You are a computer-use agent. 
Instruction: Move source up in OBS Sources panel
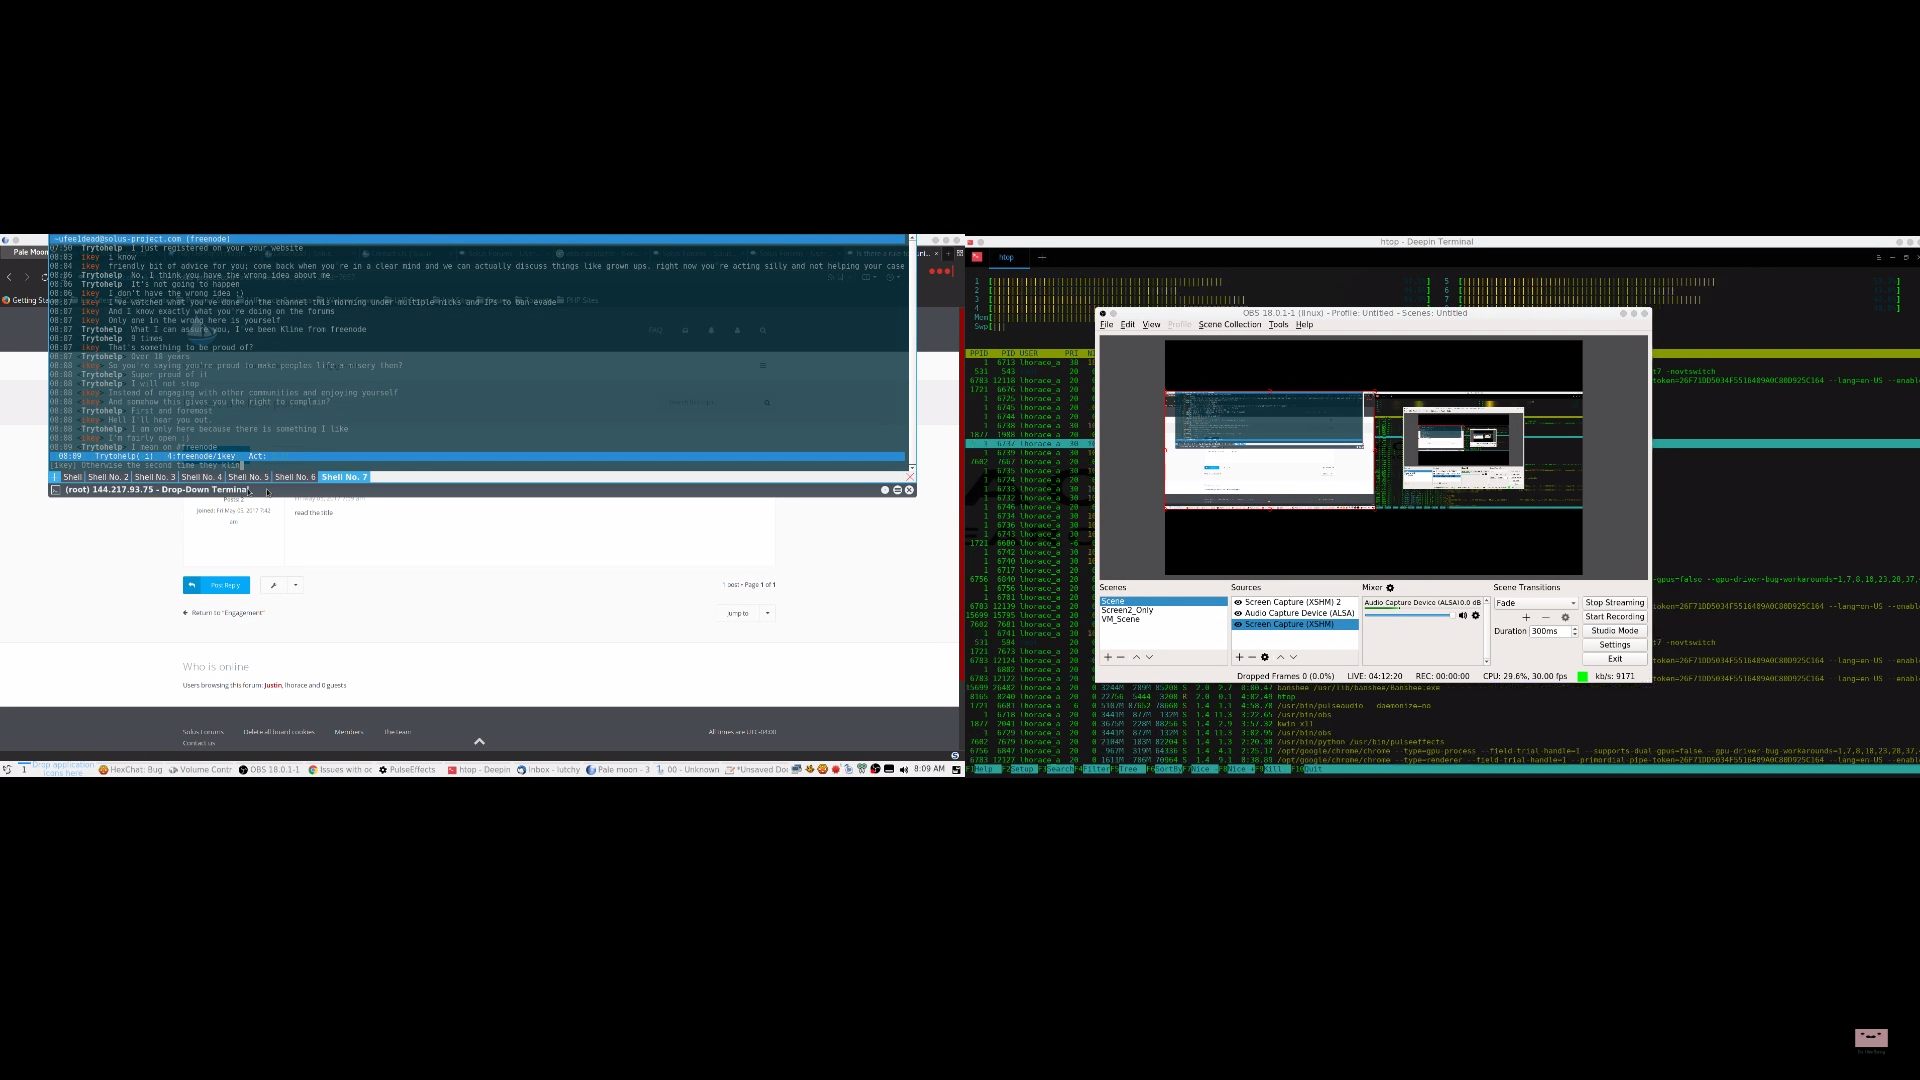[x=1280, y=657]
